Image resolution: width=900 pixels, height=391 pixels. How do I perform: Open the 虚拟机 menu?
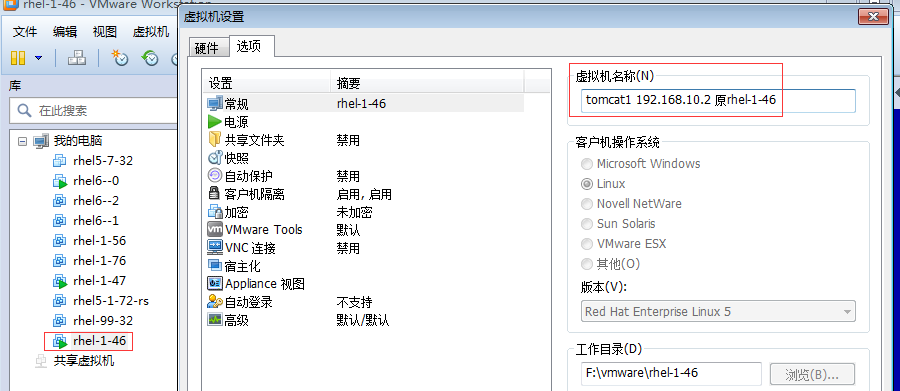click(150, 32)
